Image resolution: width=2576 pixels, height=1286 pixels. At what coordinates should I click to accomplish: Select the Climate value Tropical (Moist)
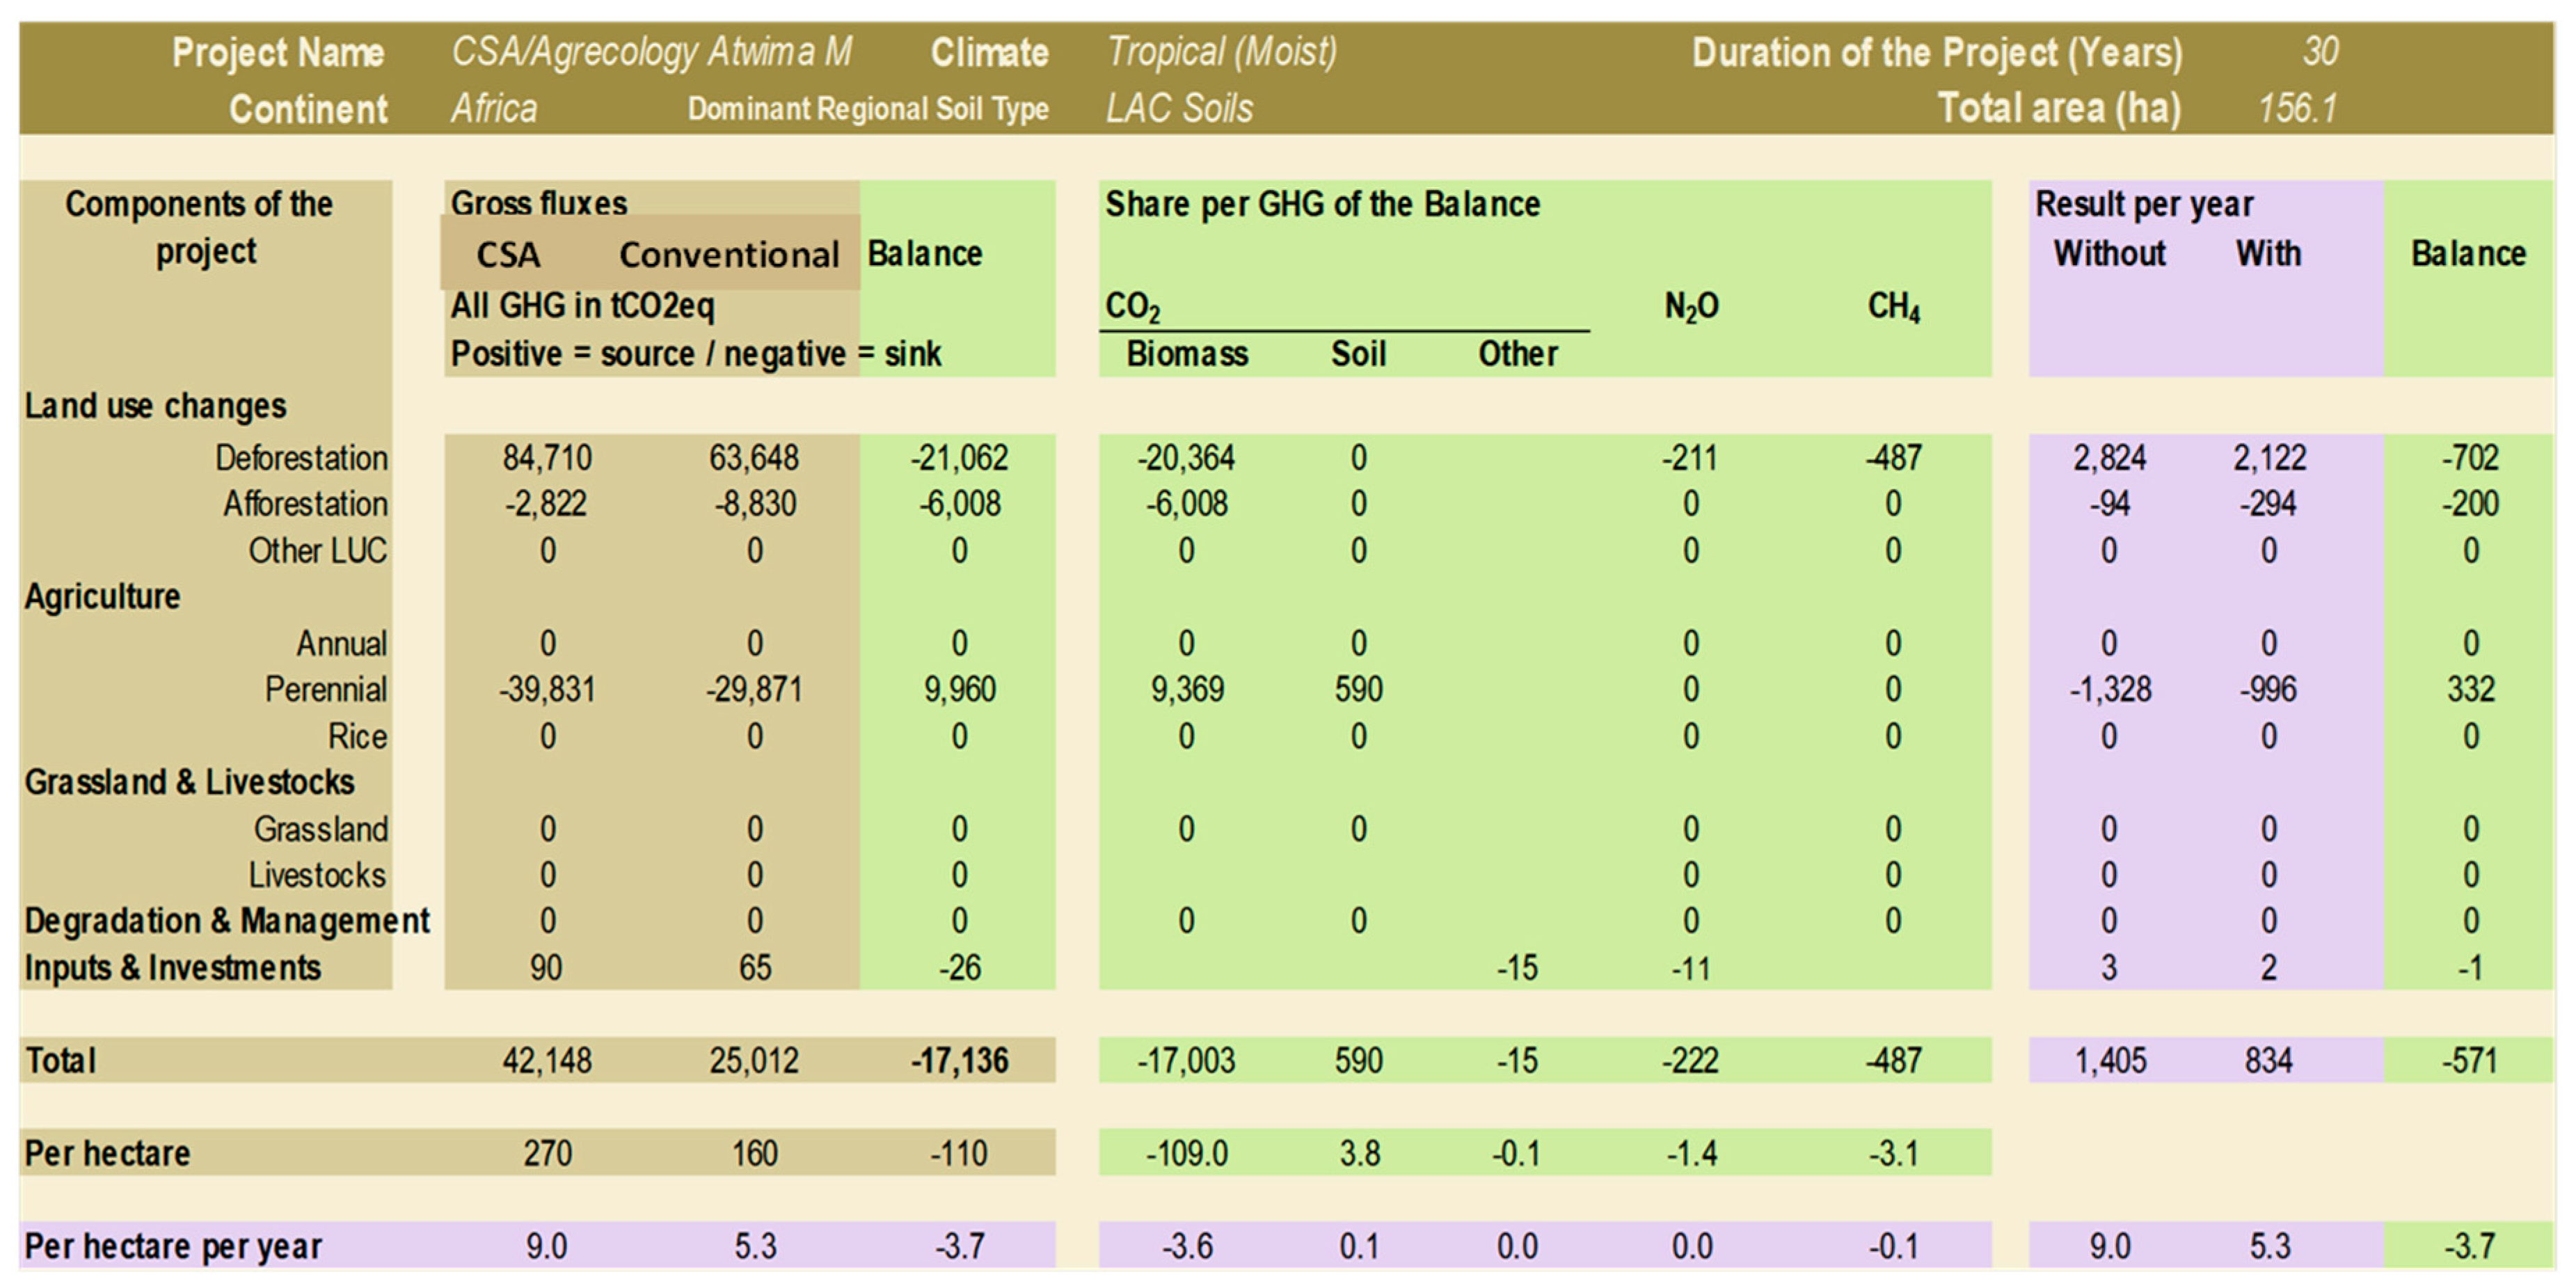pyautogui.click(x=1221, y=52)
